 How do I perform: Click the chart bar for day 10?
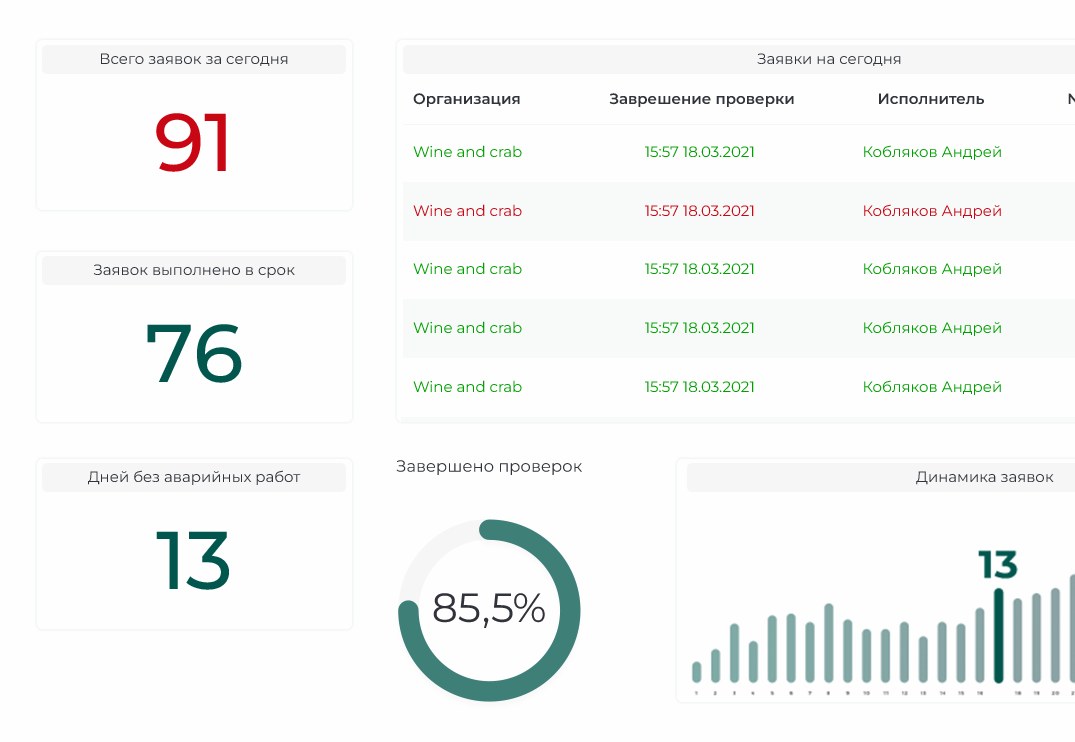click(867, 656)
